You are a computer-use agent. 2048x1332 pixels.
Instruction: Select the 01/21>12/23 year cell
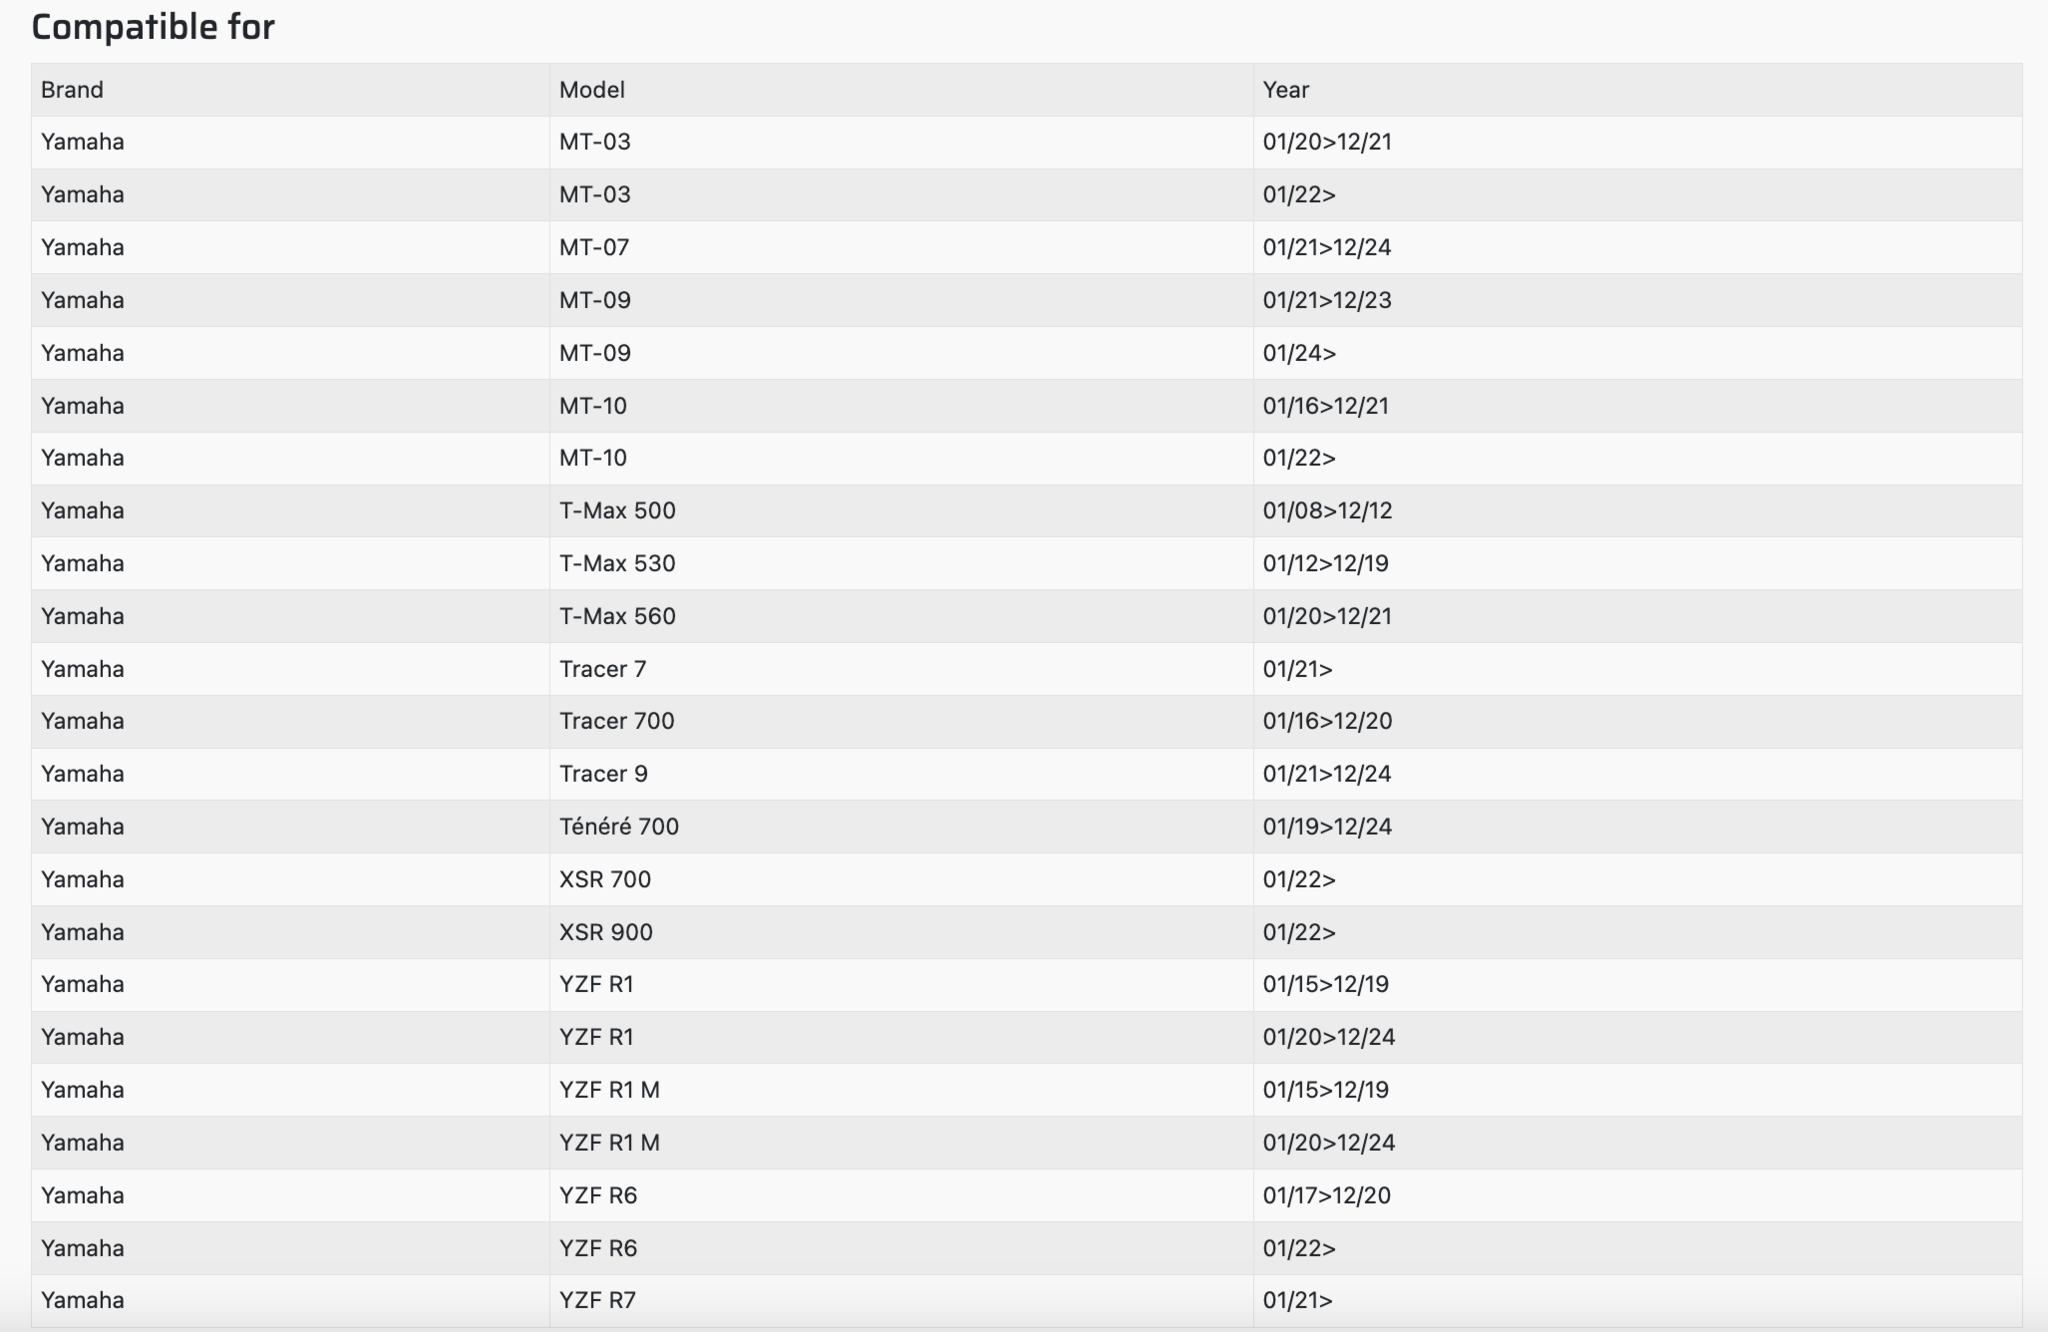tap(1327, 300)
